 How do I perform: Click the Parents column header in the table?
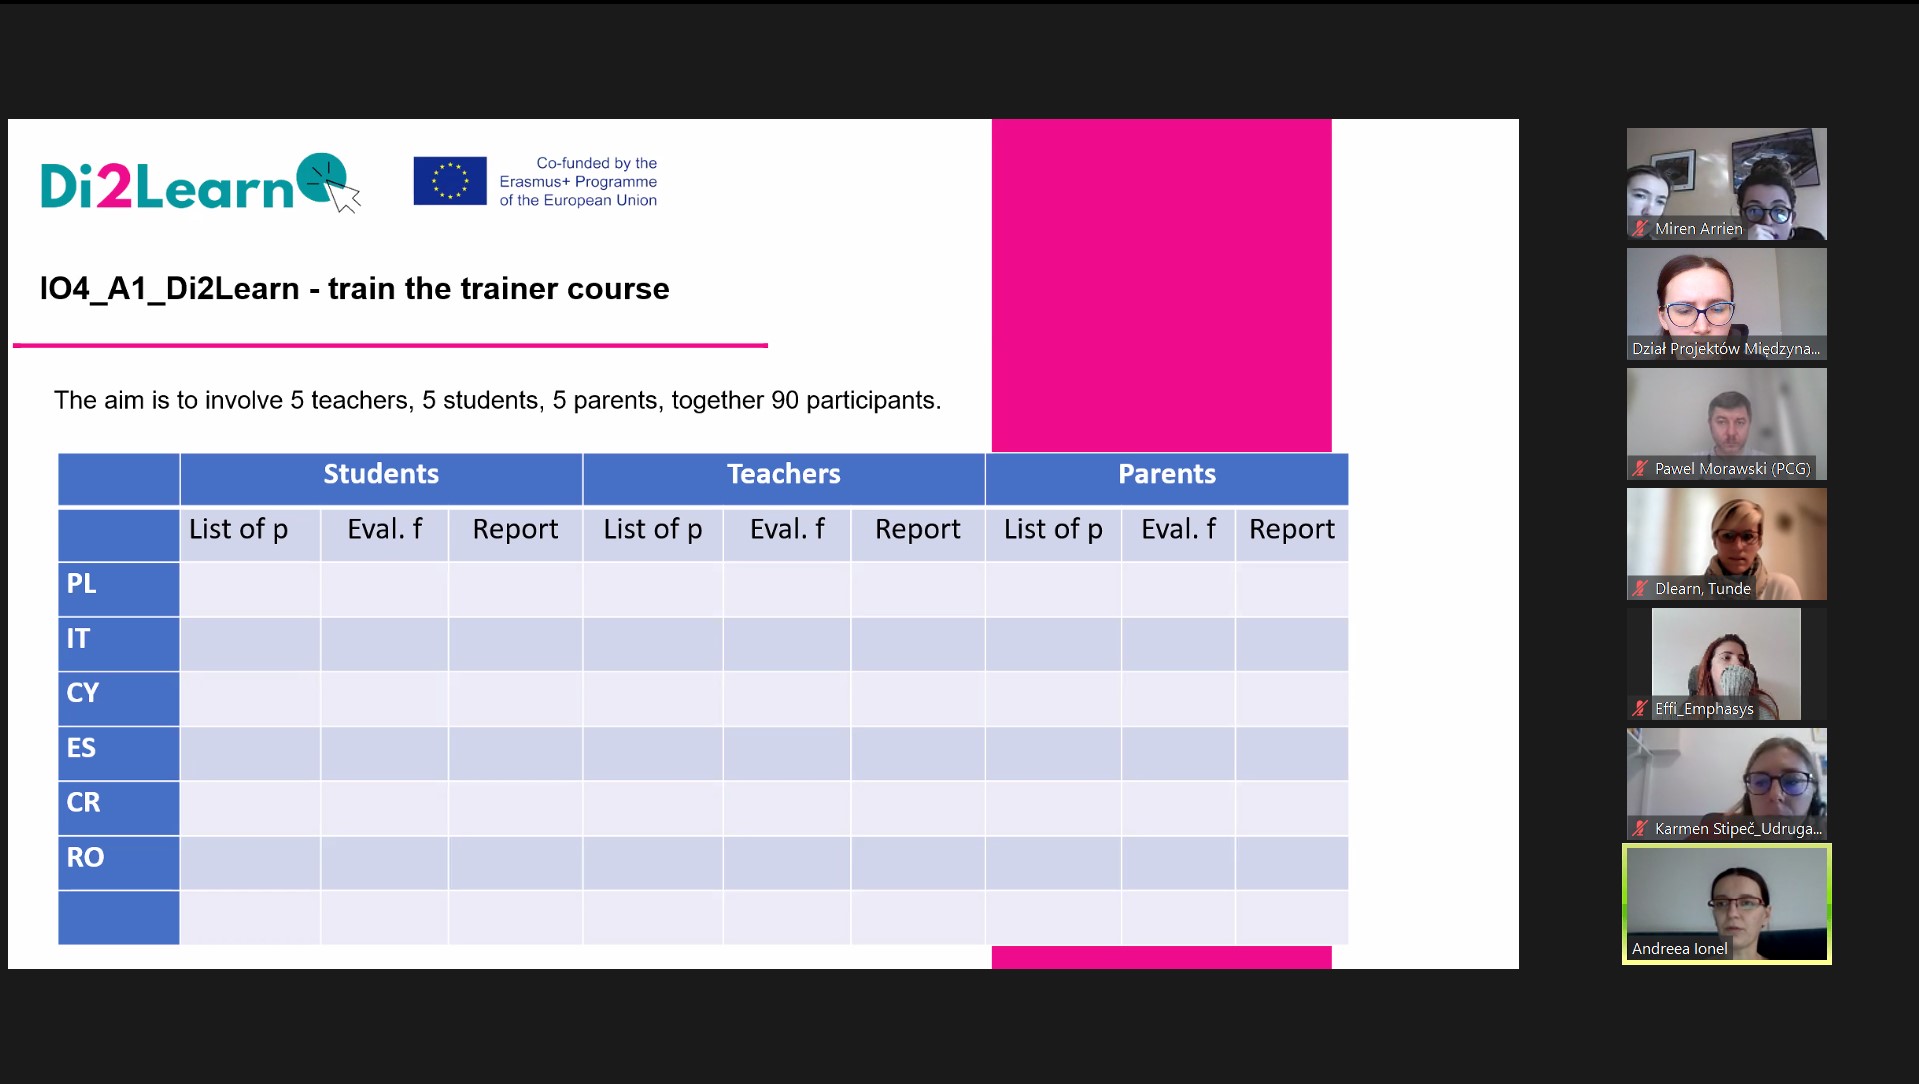(x=1166, y=475)
